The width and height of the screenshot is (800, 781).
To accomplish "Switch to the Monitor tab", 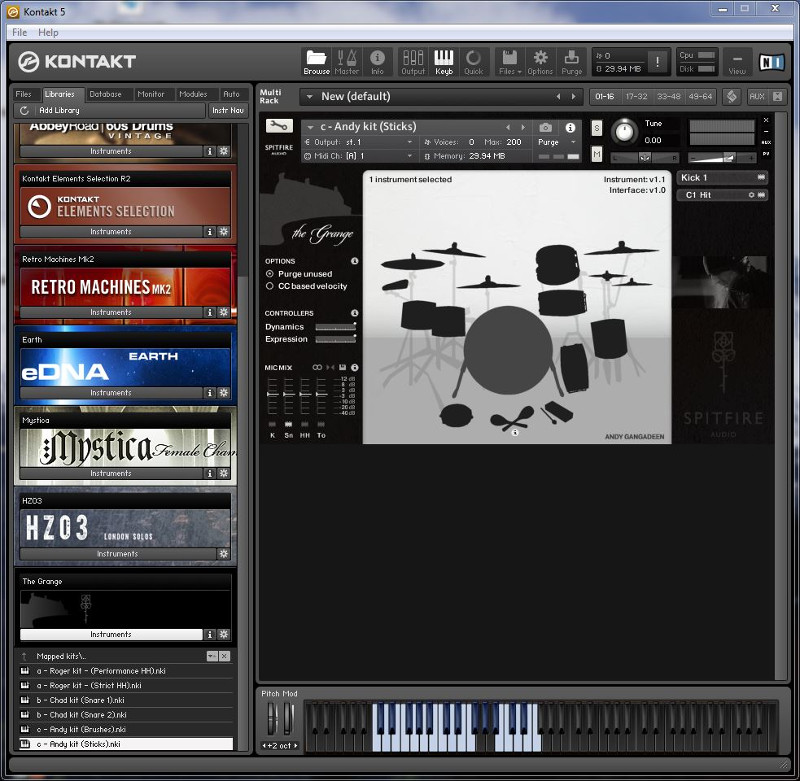I will (x=151, y=94).
